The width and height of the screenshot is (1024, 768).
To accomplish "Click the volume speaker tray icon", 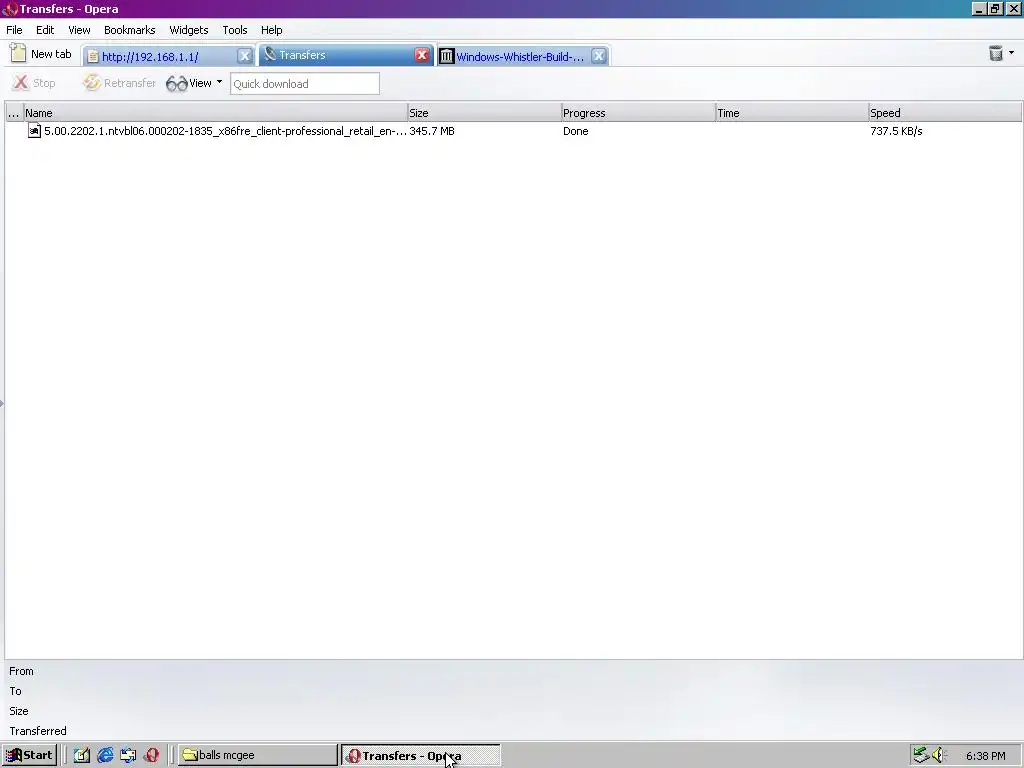I will [938, 755].
